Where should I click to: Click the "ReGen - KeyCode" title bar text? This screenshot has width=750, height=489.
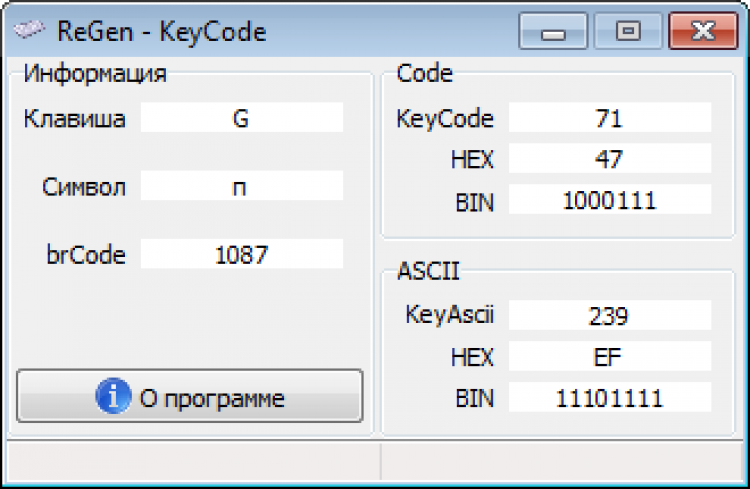point(162,31)
